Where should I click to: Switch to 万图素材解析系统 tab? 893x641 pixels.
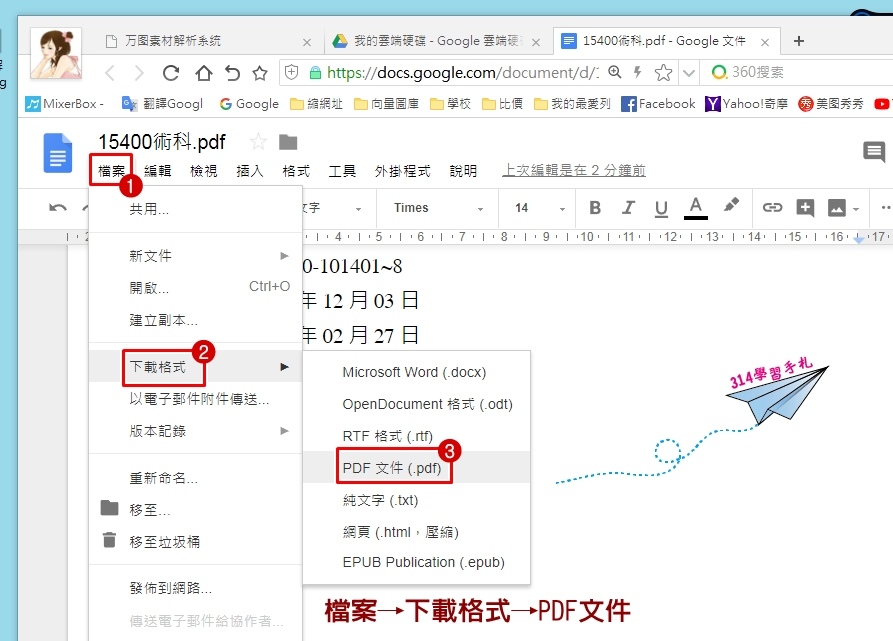208,41
